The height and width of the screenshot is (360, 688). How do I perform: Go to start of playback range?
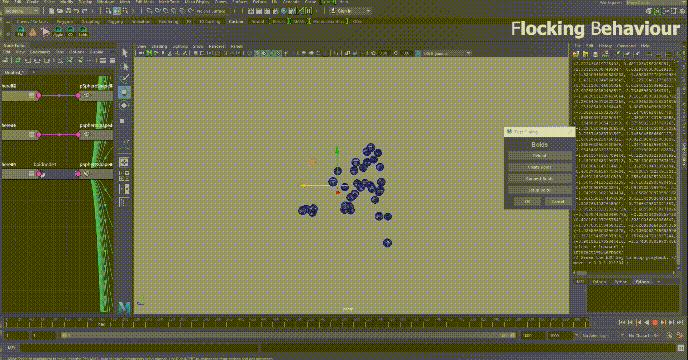tap(622, 322)
